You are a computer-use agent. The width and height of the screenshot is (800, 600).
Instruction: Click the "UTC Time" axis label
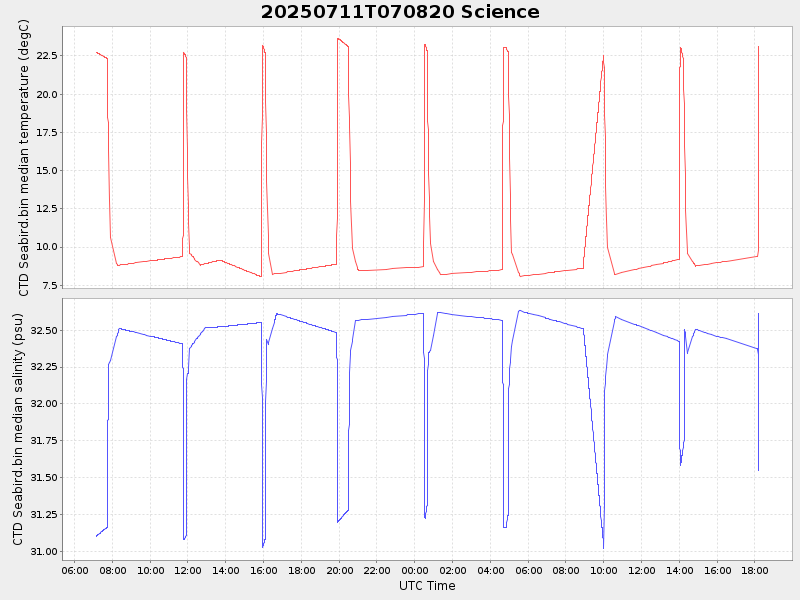(427, 586)
